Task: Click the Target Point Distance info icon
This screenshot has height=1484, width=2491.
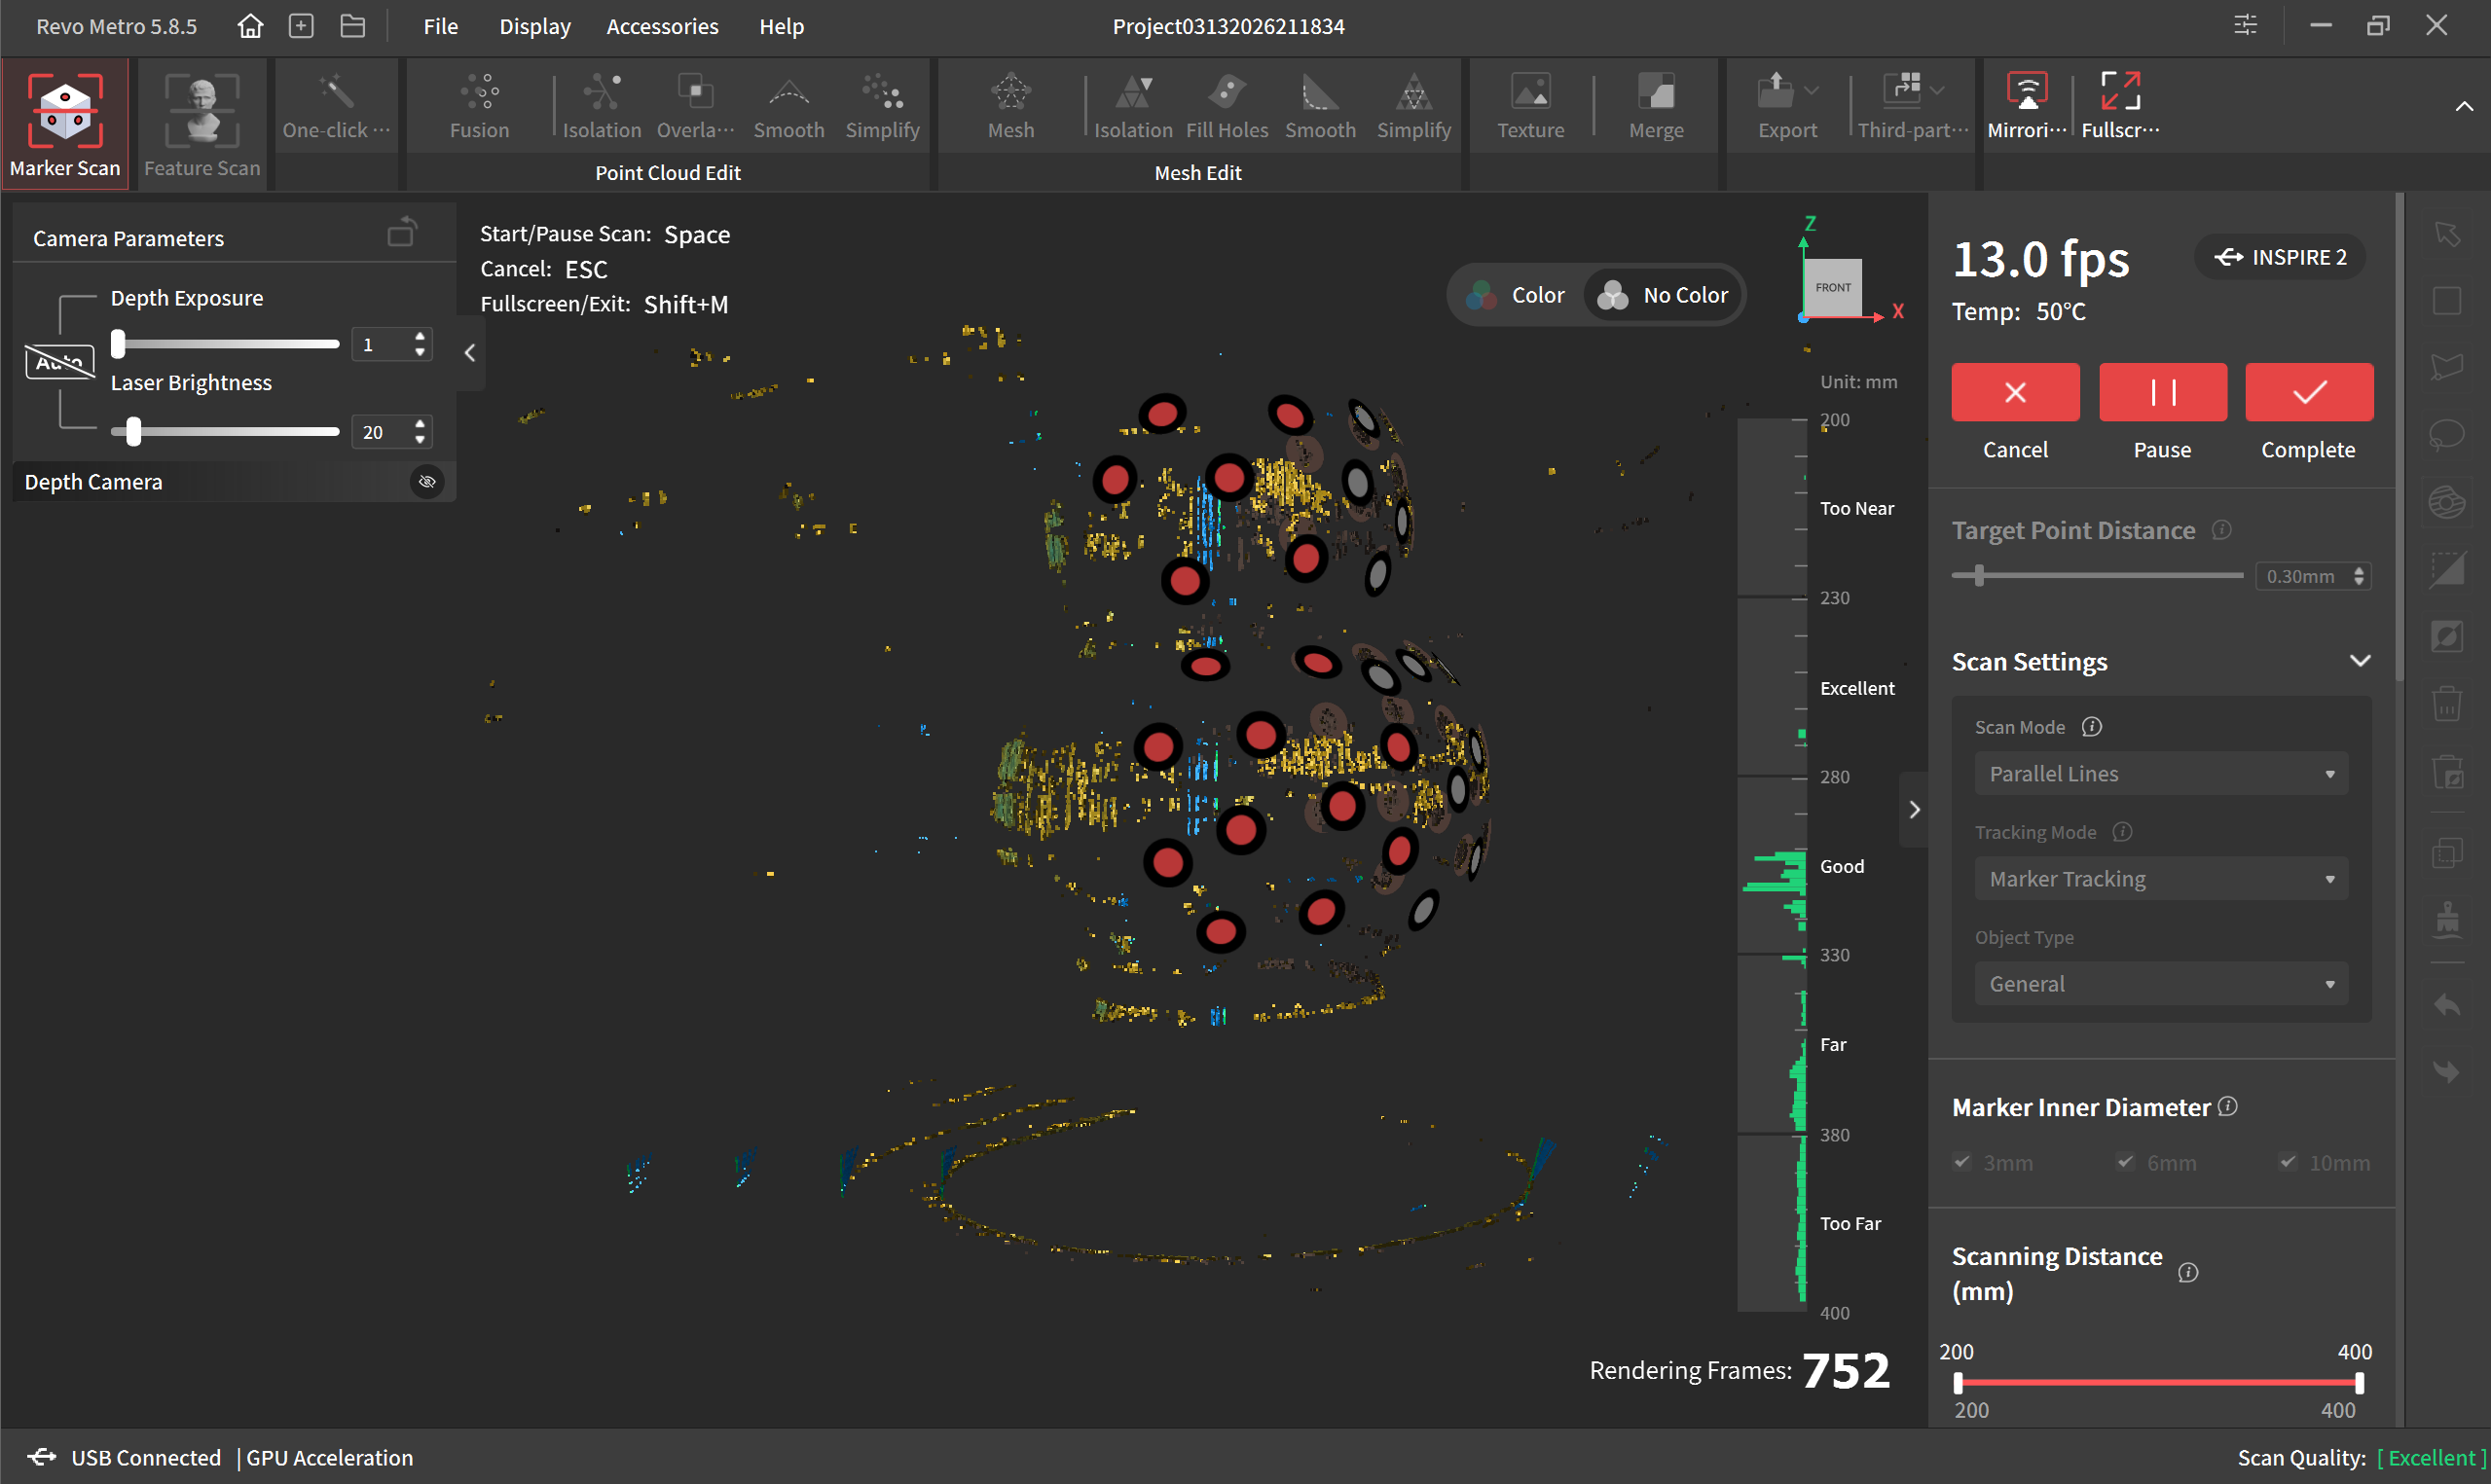Action: pyautogui.click(x=2221, y=530)
